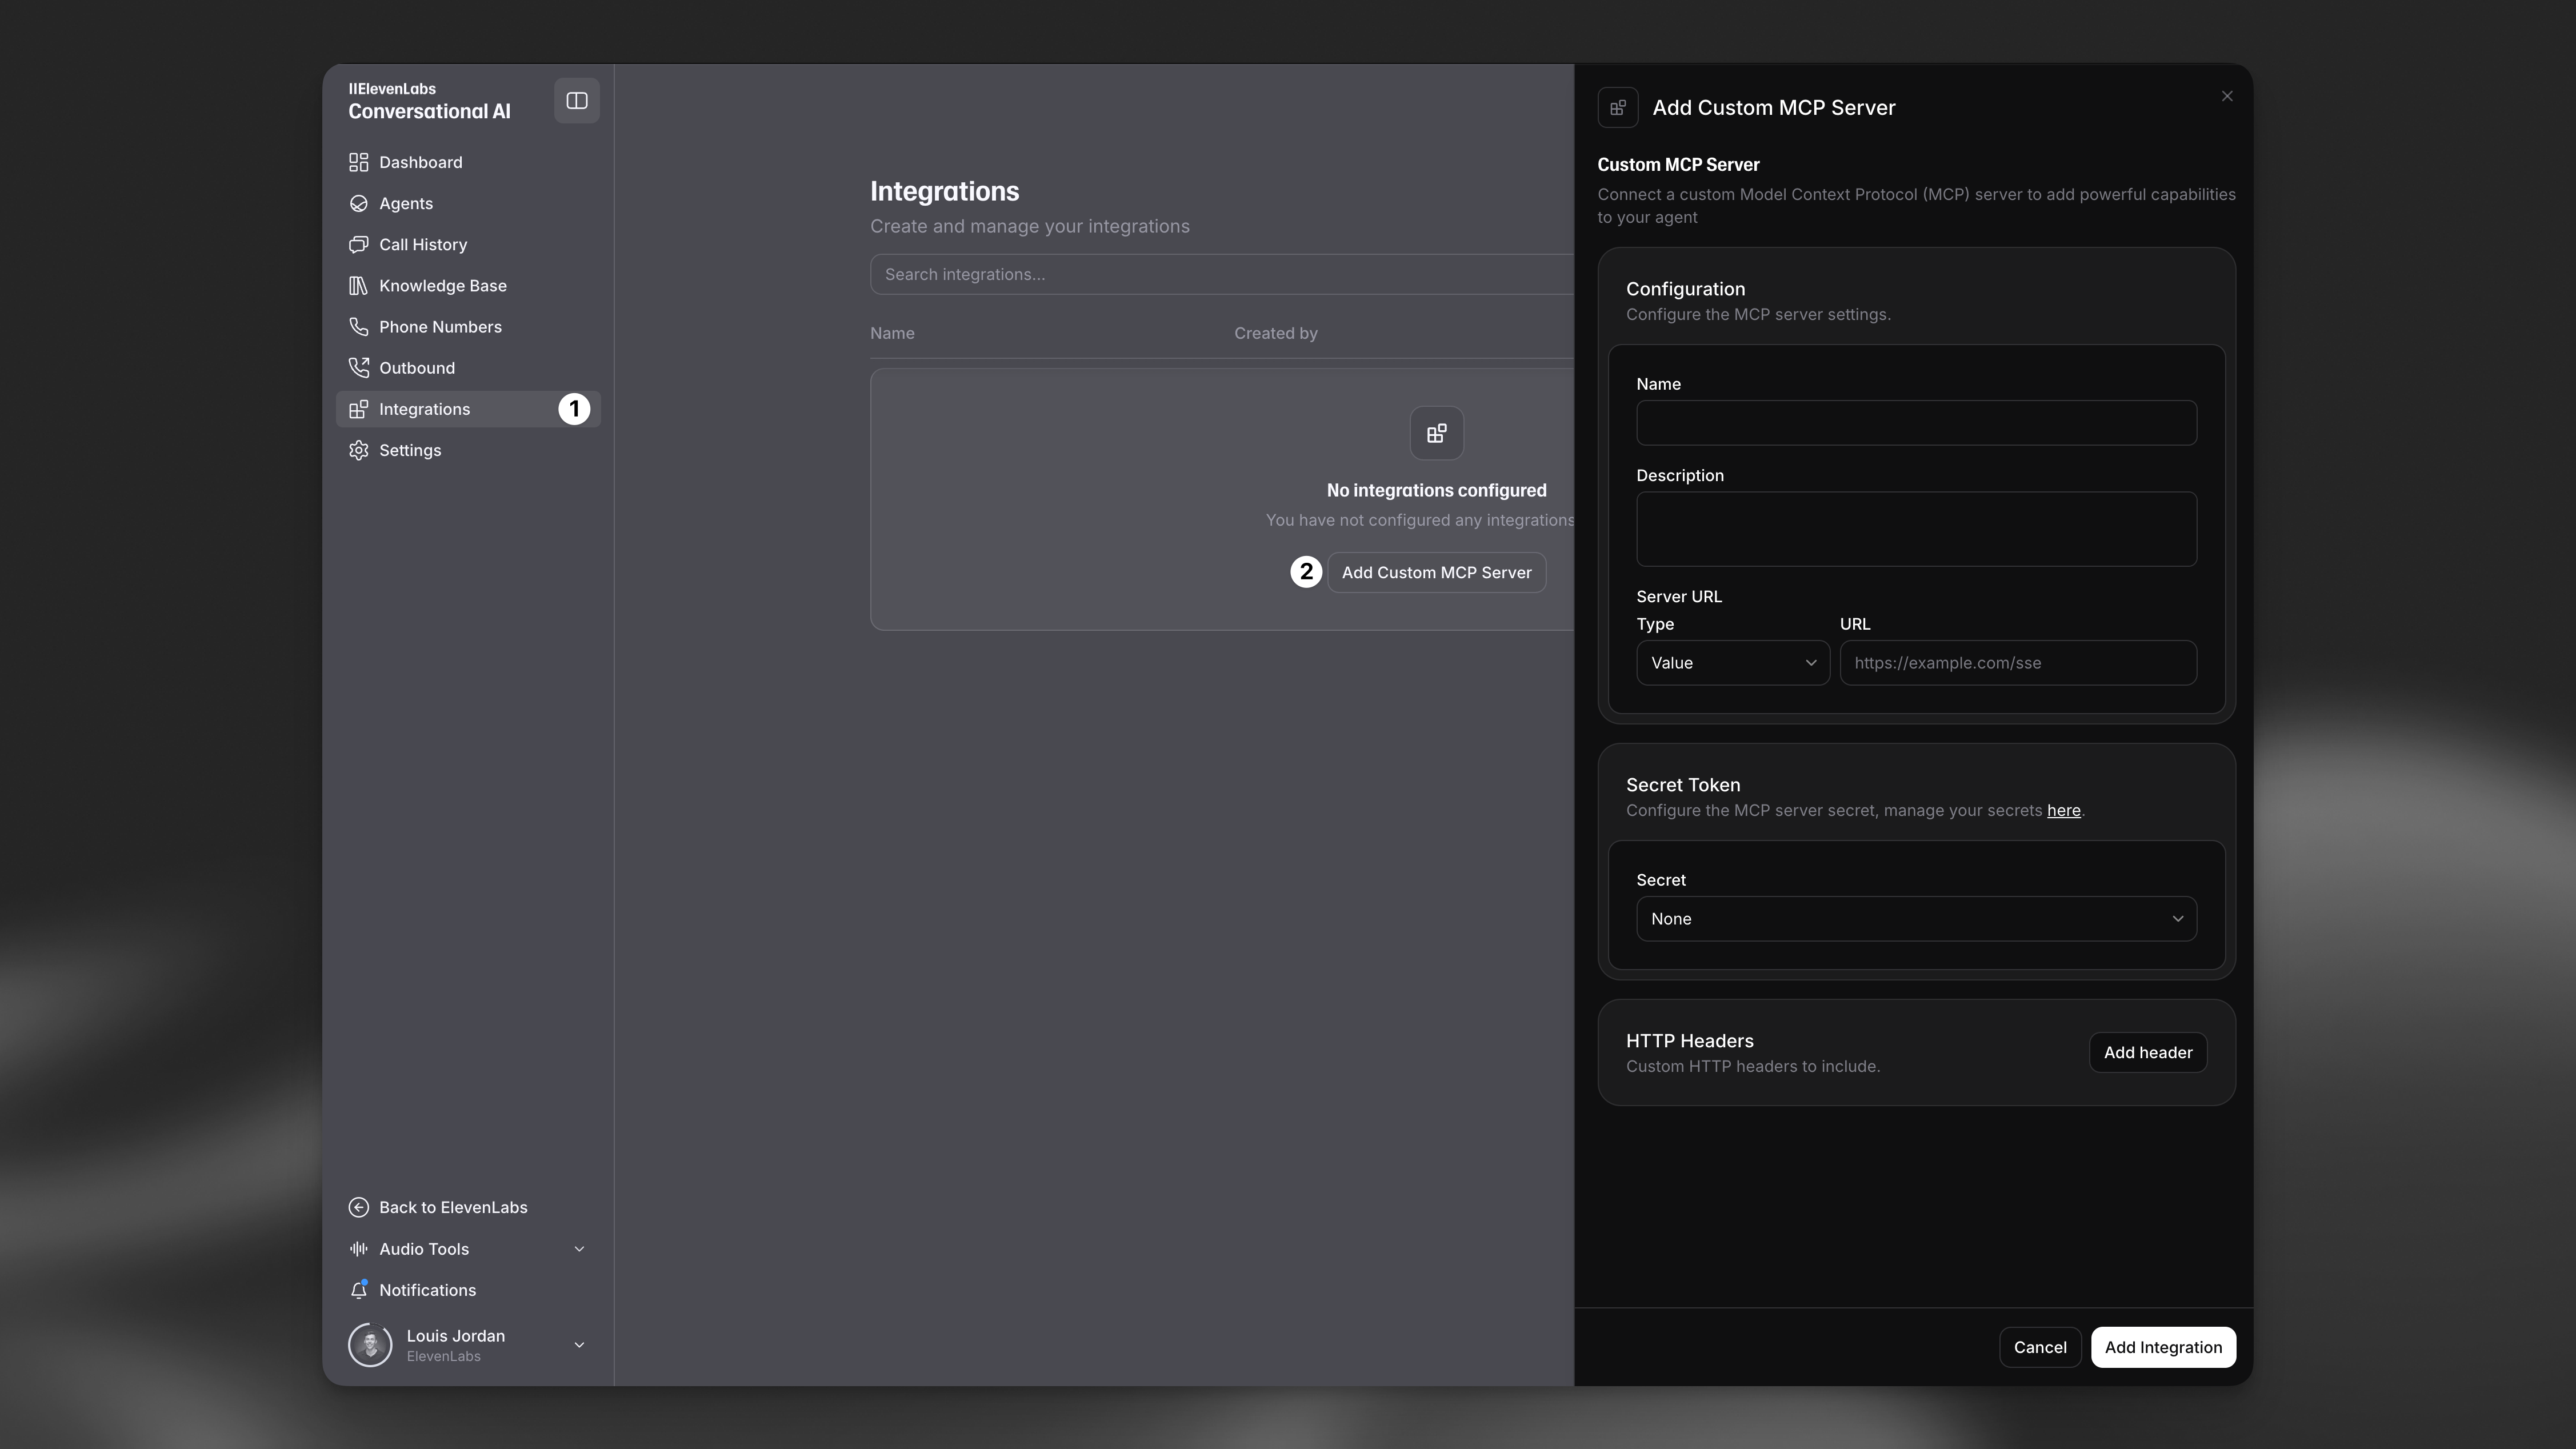Close the Add Custom MCP Server dialog
This screenshot has height=1449, width=2576.
point(2227,96)
